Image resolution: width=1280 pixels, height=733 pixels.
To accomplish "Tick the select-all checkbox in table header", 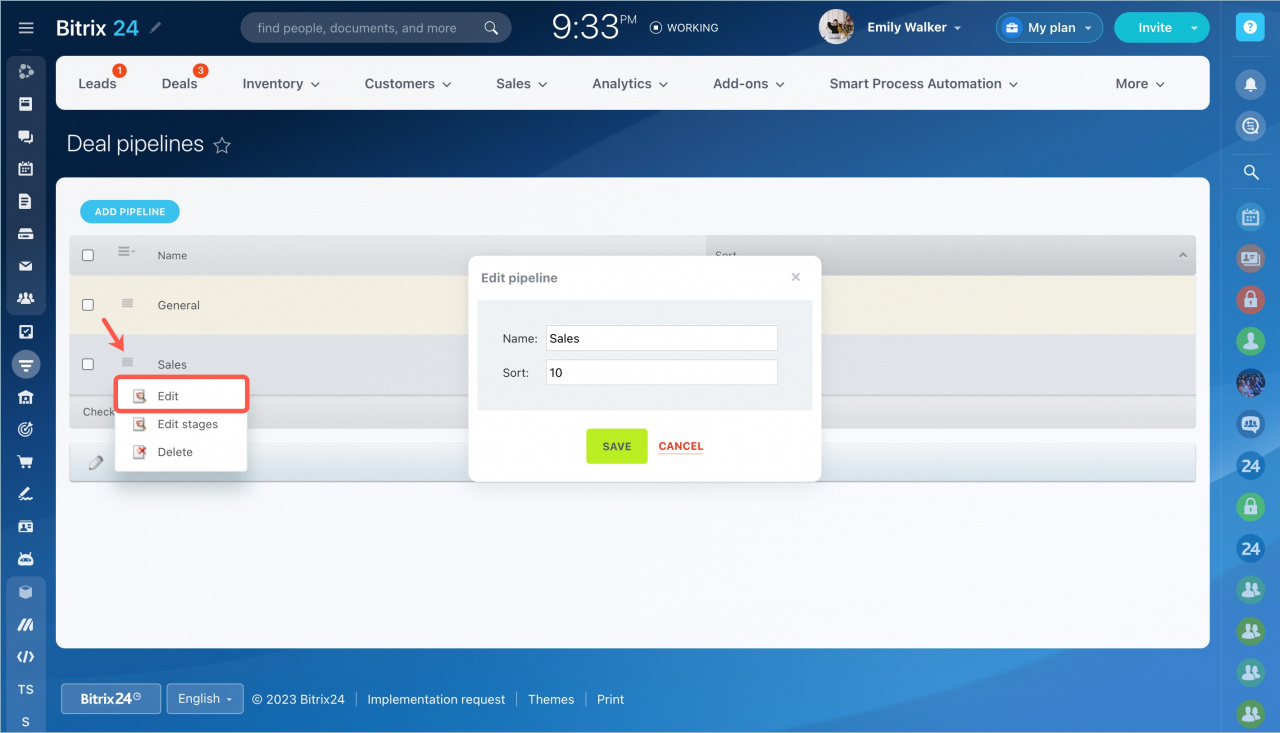I will 88,255.
